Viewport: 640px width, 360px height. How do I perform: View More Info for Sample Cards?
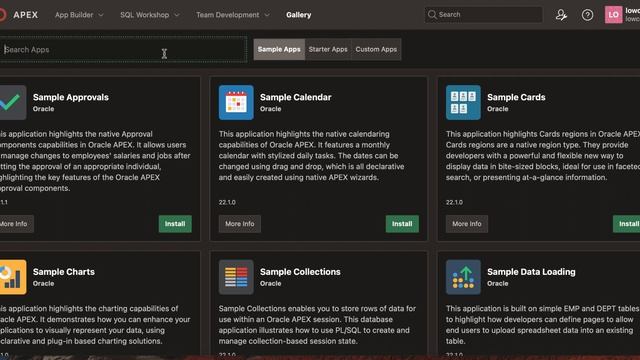point(467,224)
